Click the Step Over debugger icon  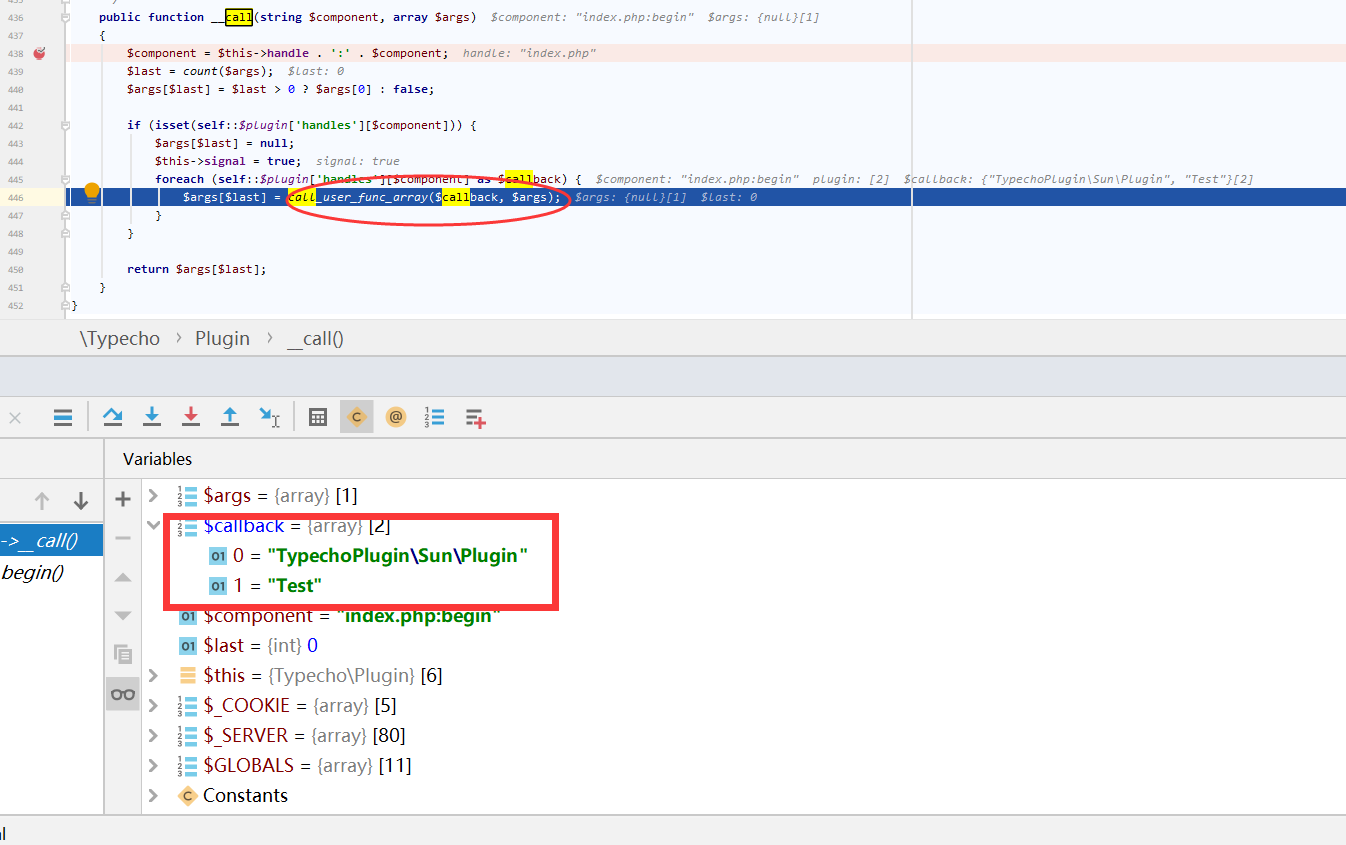(x=113, y=417)
